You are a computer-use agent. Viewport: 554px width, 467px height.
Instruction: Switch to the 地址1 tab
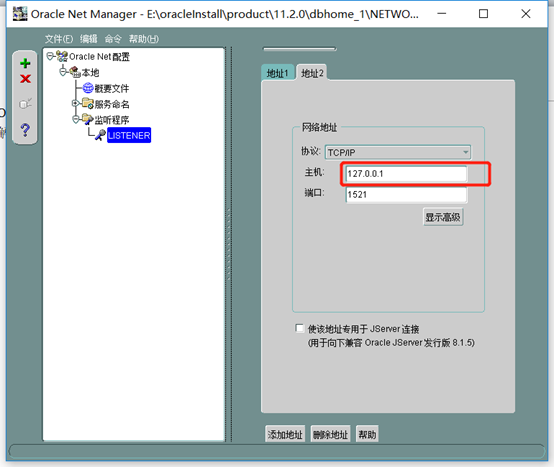pos(277,73)
